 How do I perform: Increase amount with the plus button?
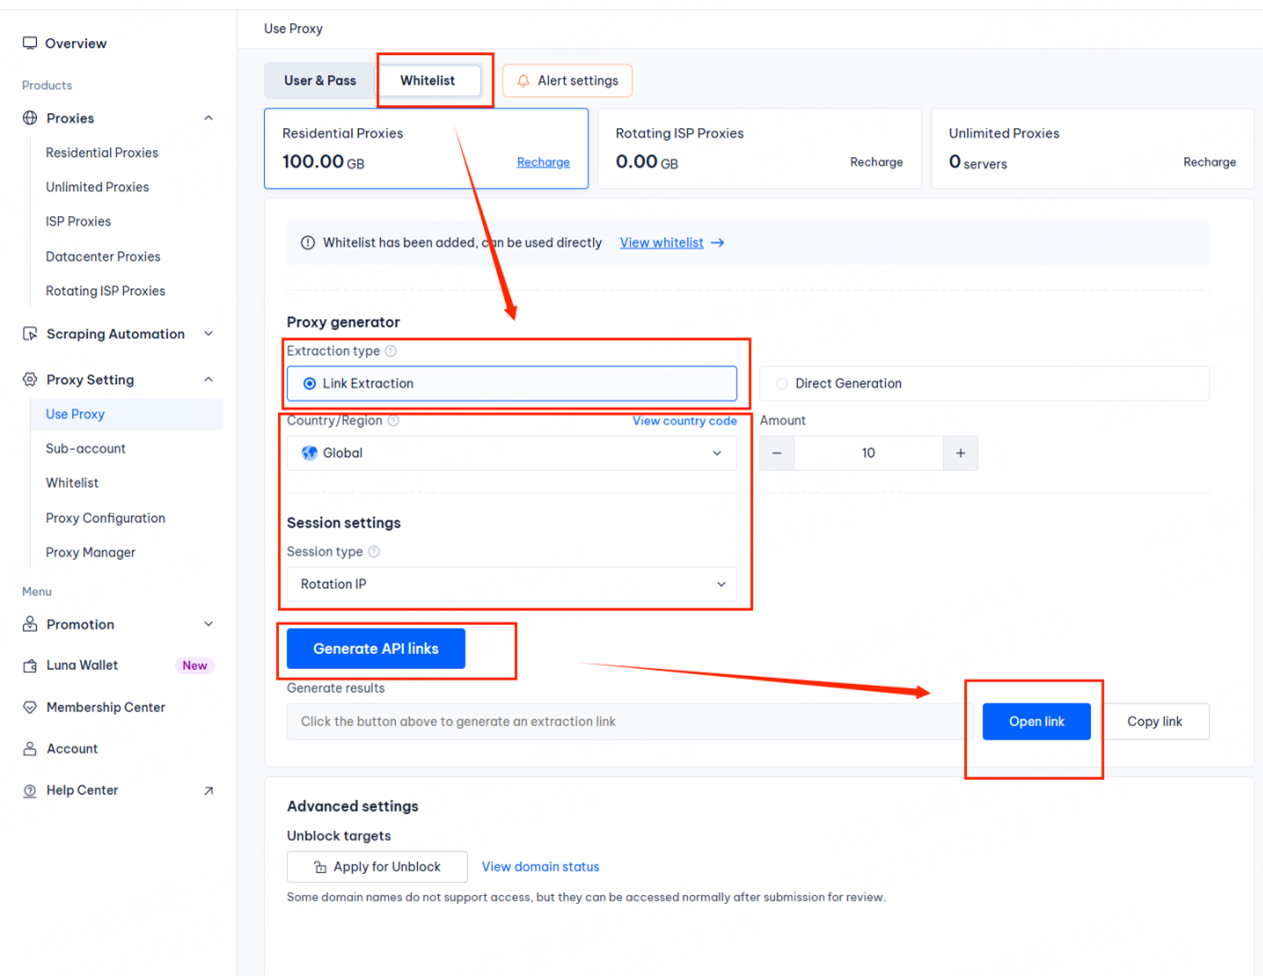[960, 453]
